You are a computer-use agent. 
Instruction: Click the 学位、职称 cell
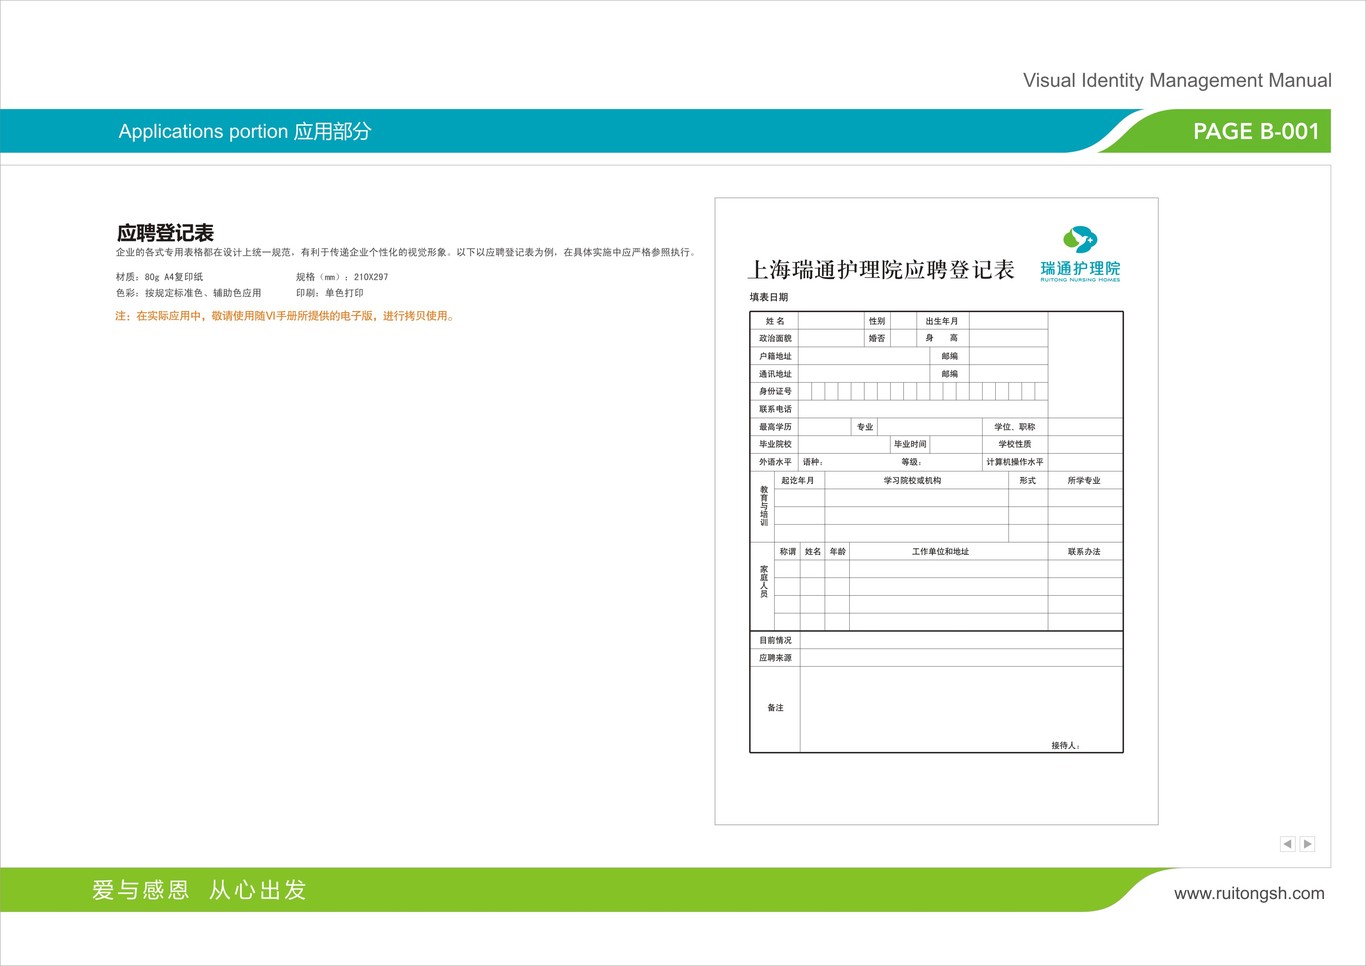coord(1015,427)
